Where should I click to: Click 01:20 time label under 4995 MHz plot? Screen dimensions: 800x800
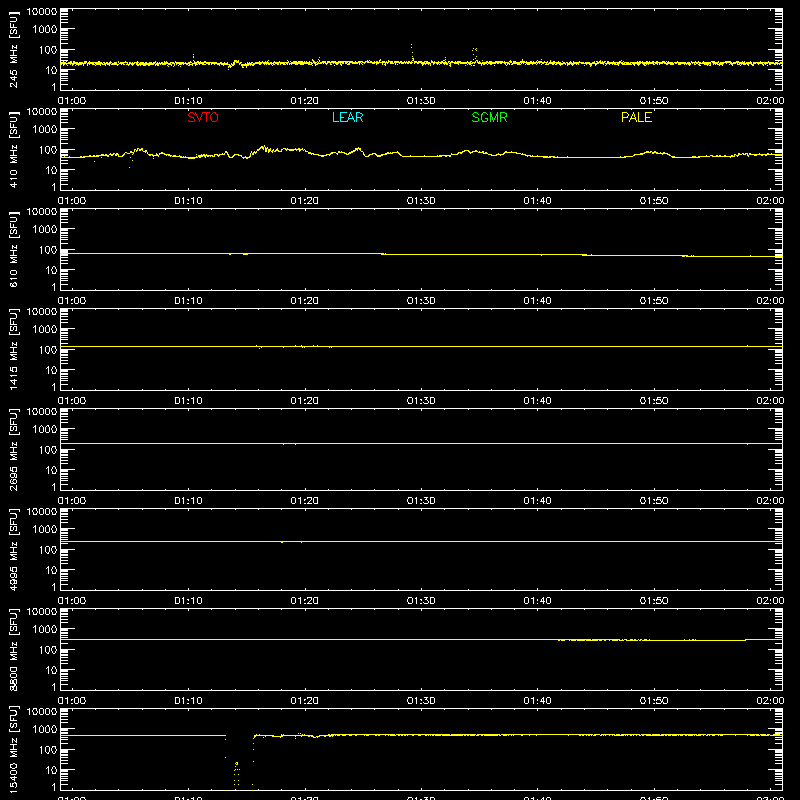point(305,601)
